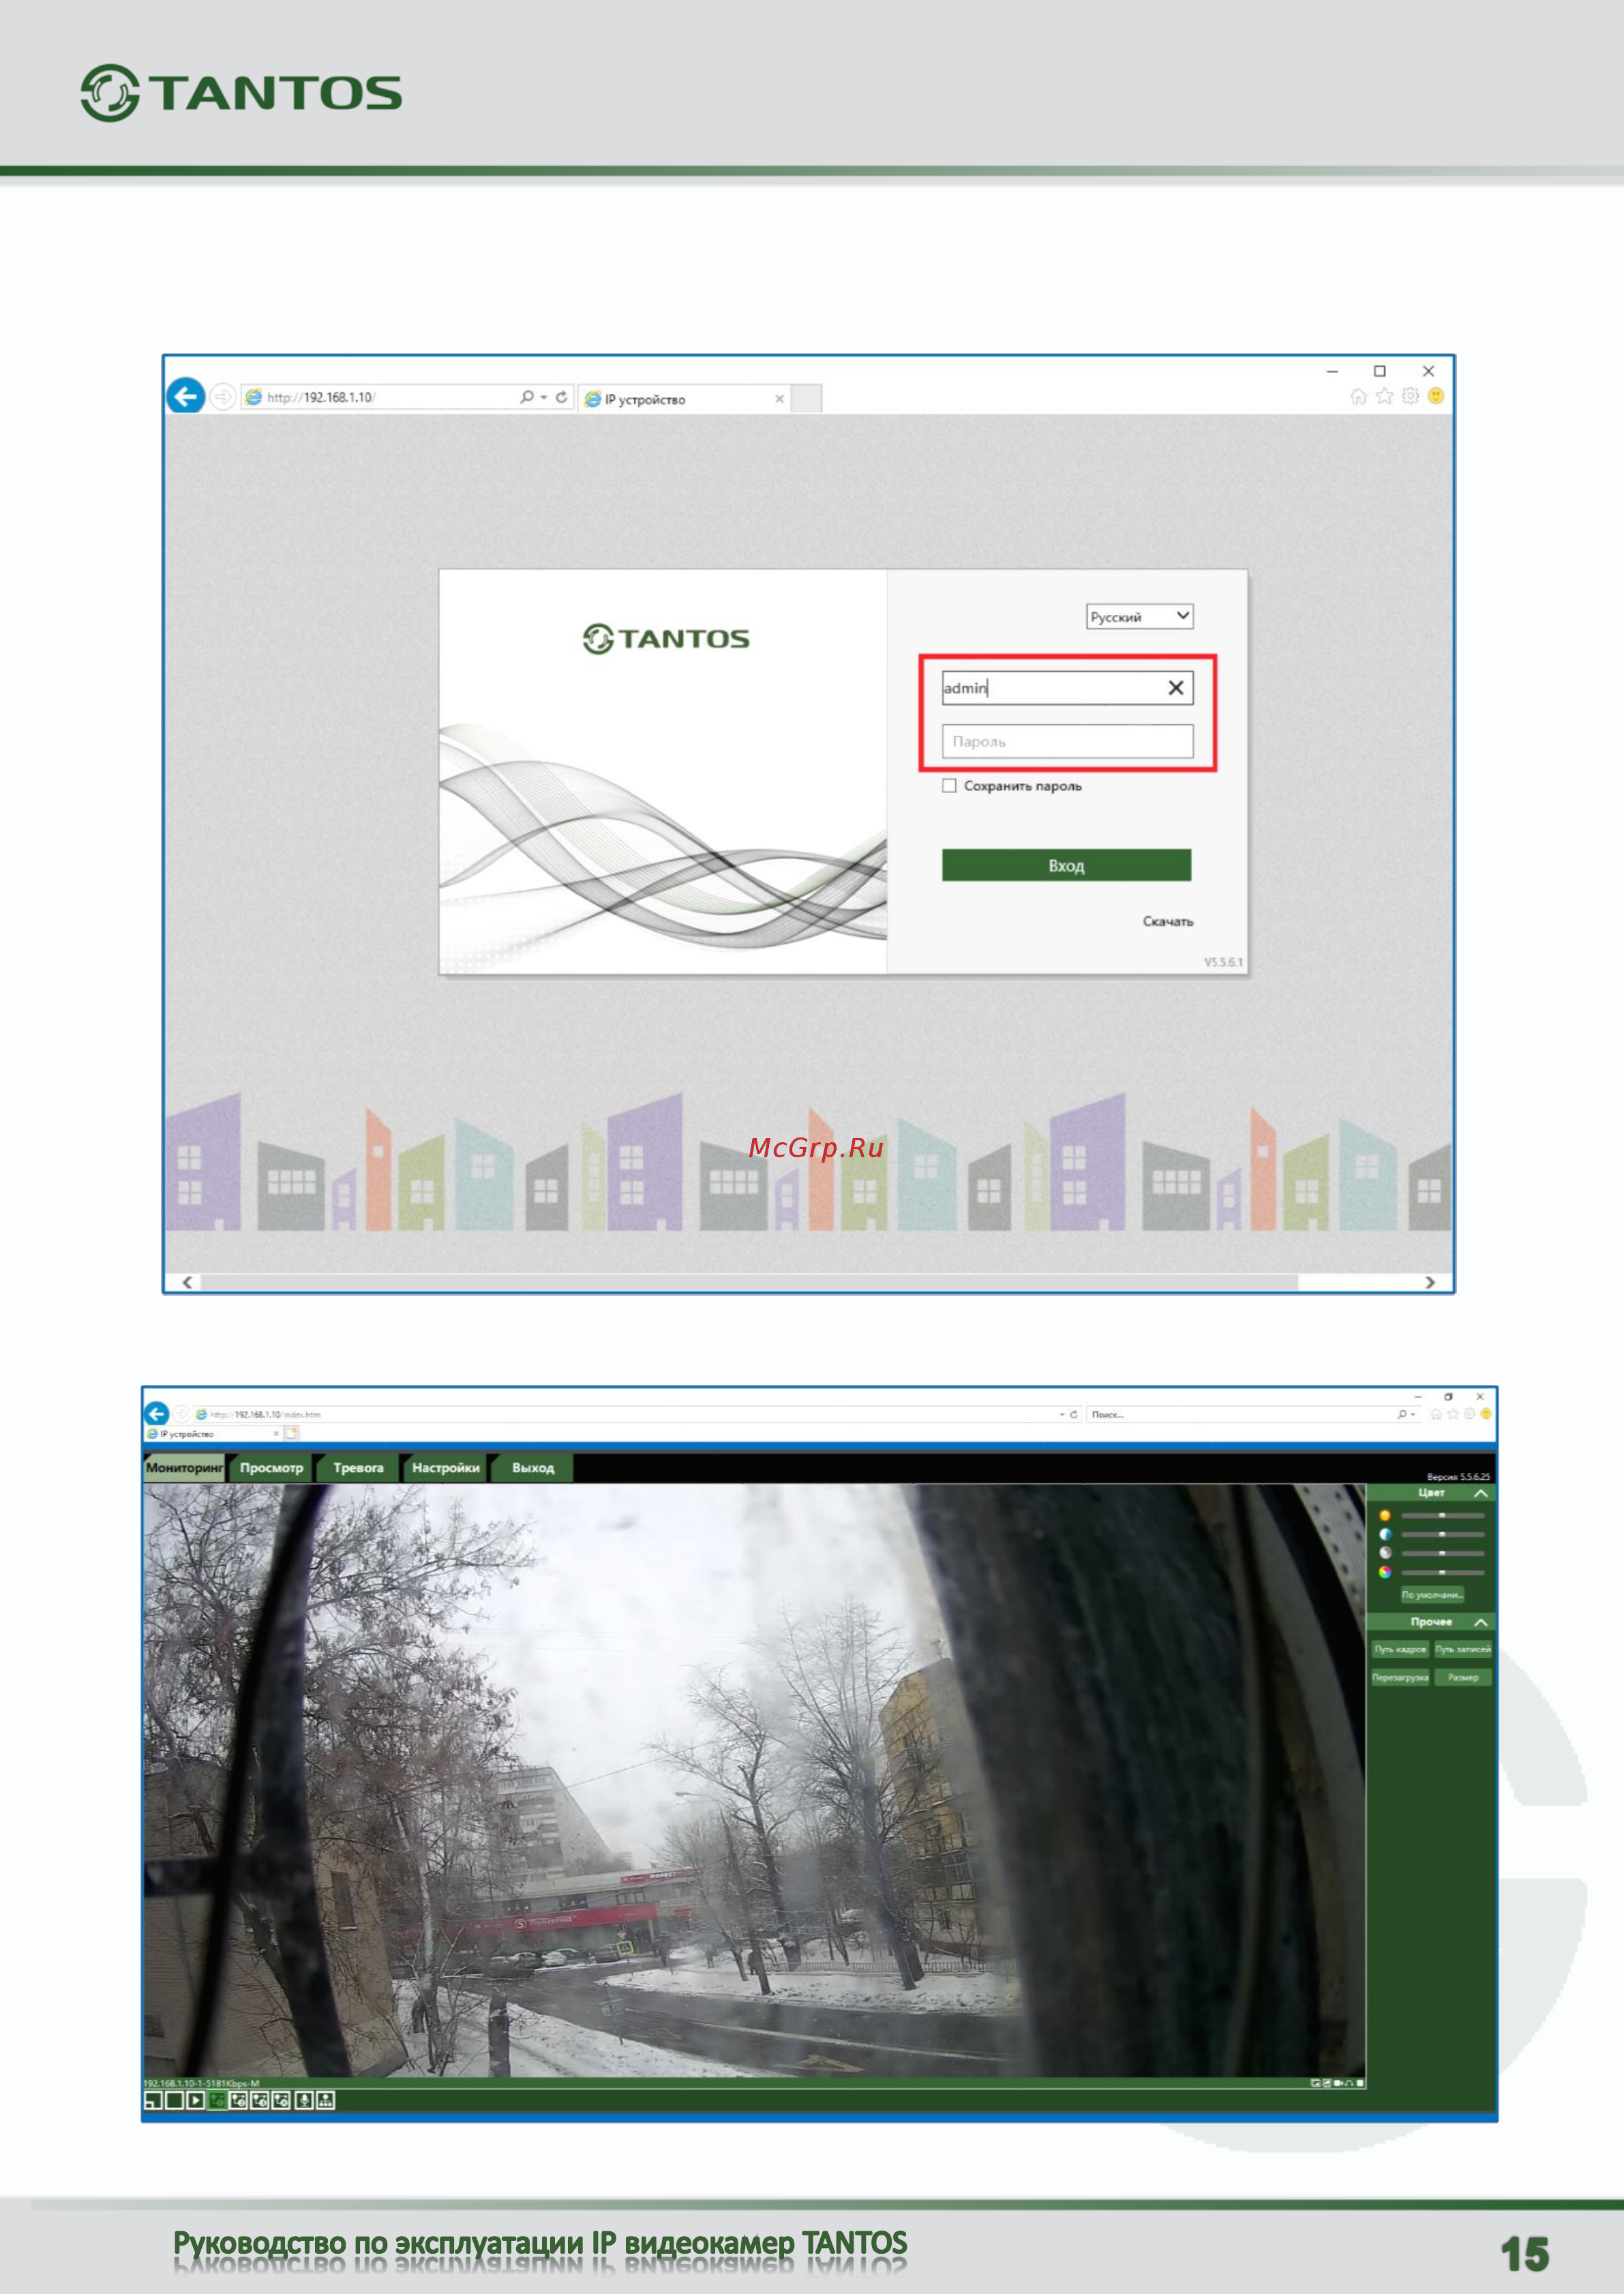Image resolution: width=1624 pixels, height=2294 pixels.
Task: Close the IP устройство tab in login browser
Action: (779, 399)
